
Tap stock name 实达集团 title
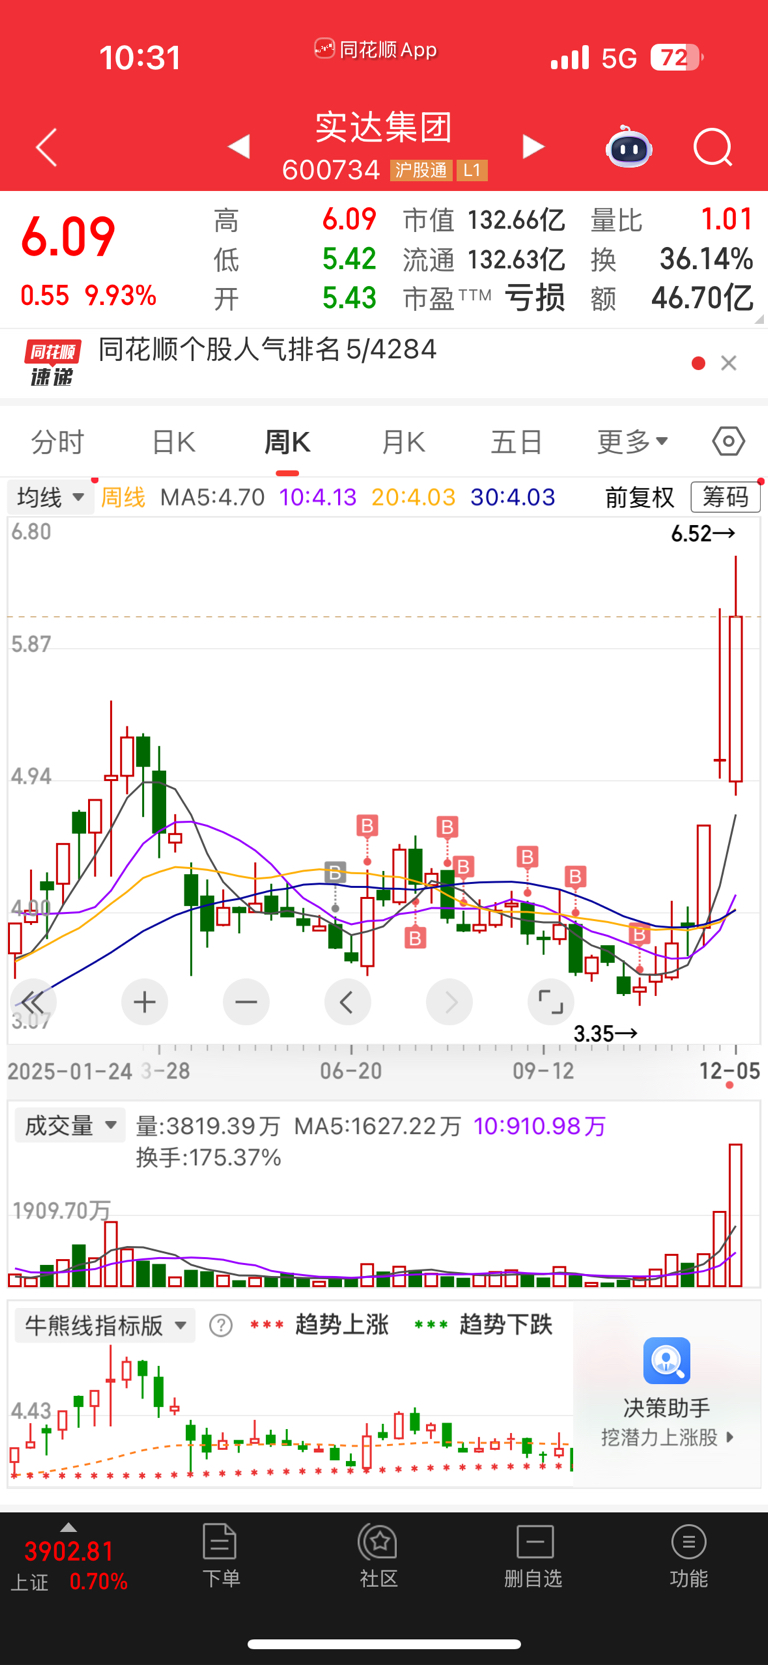pos(384,127)
